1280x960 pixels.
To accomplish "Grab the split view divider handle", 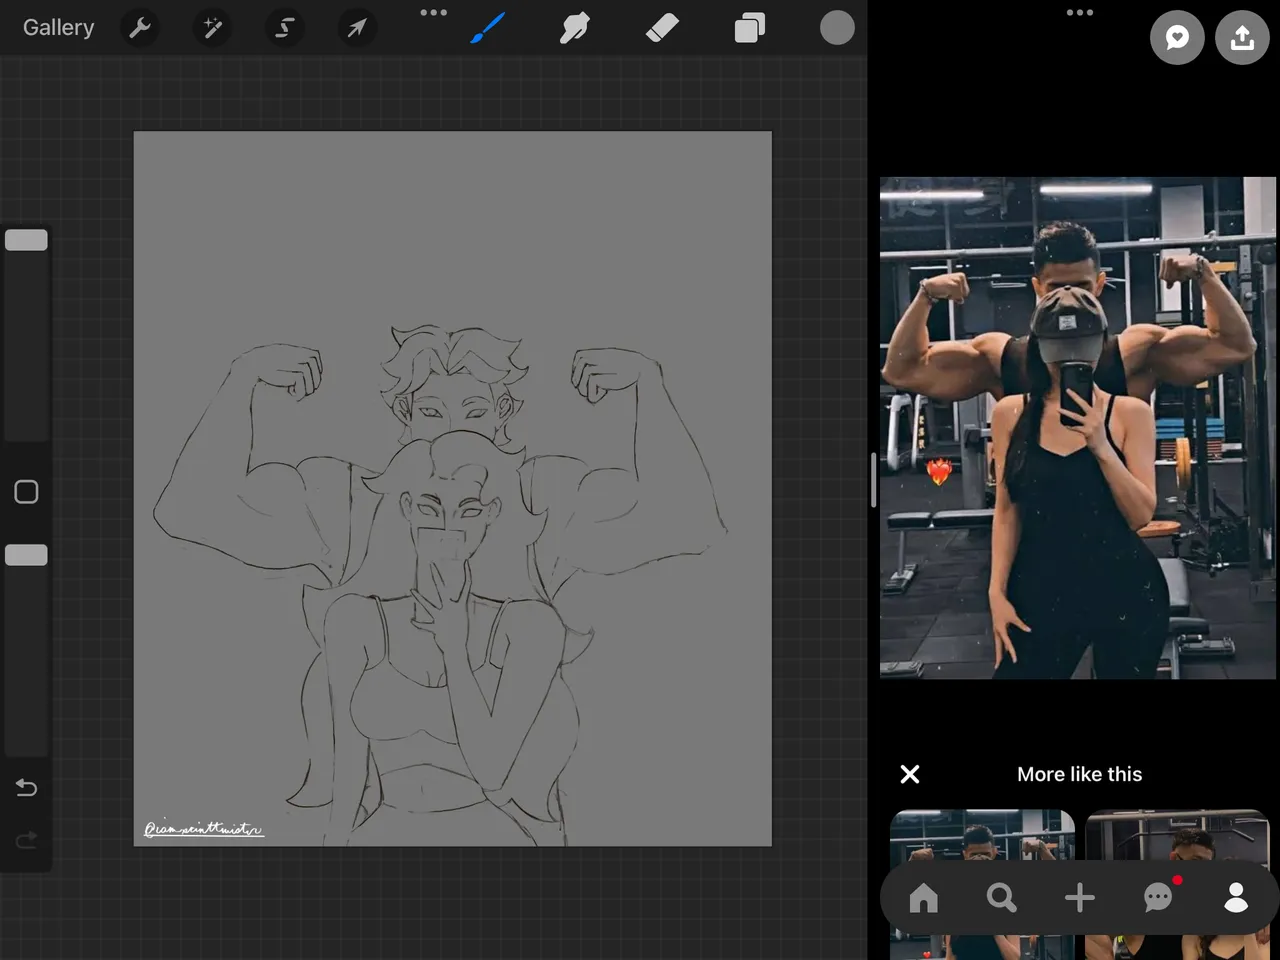I will (x=873, y=480).
